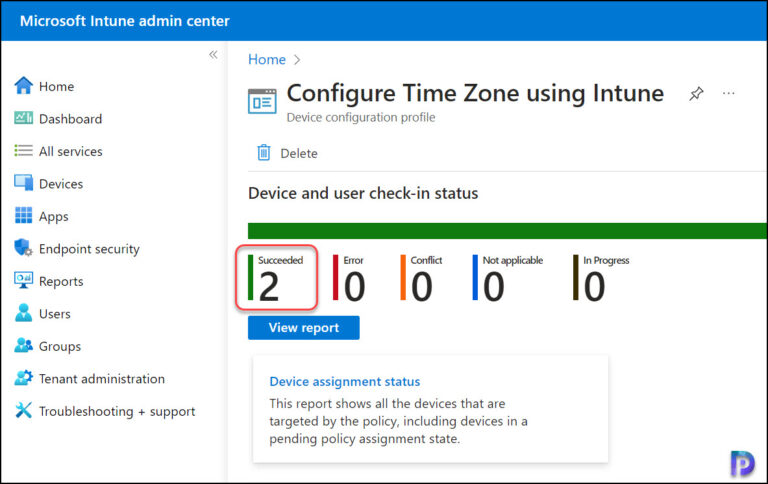
Task: Click the trash can Delete icon
Action: (264, 153)
